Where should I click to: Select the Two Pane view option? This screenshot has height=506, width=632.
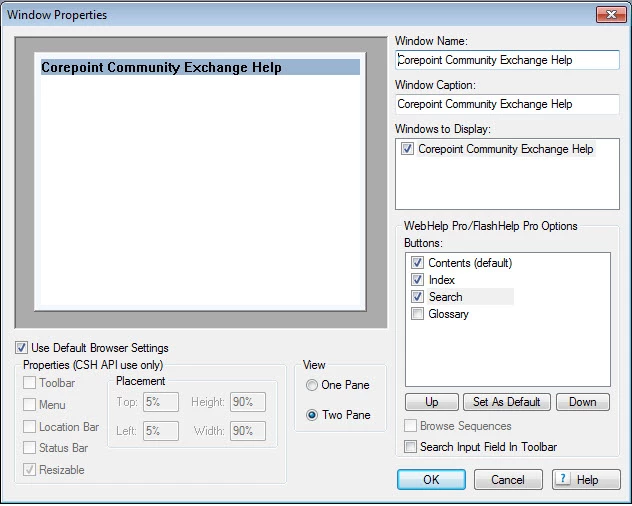pyautogui.click(x=312, y=415)
